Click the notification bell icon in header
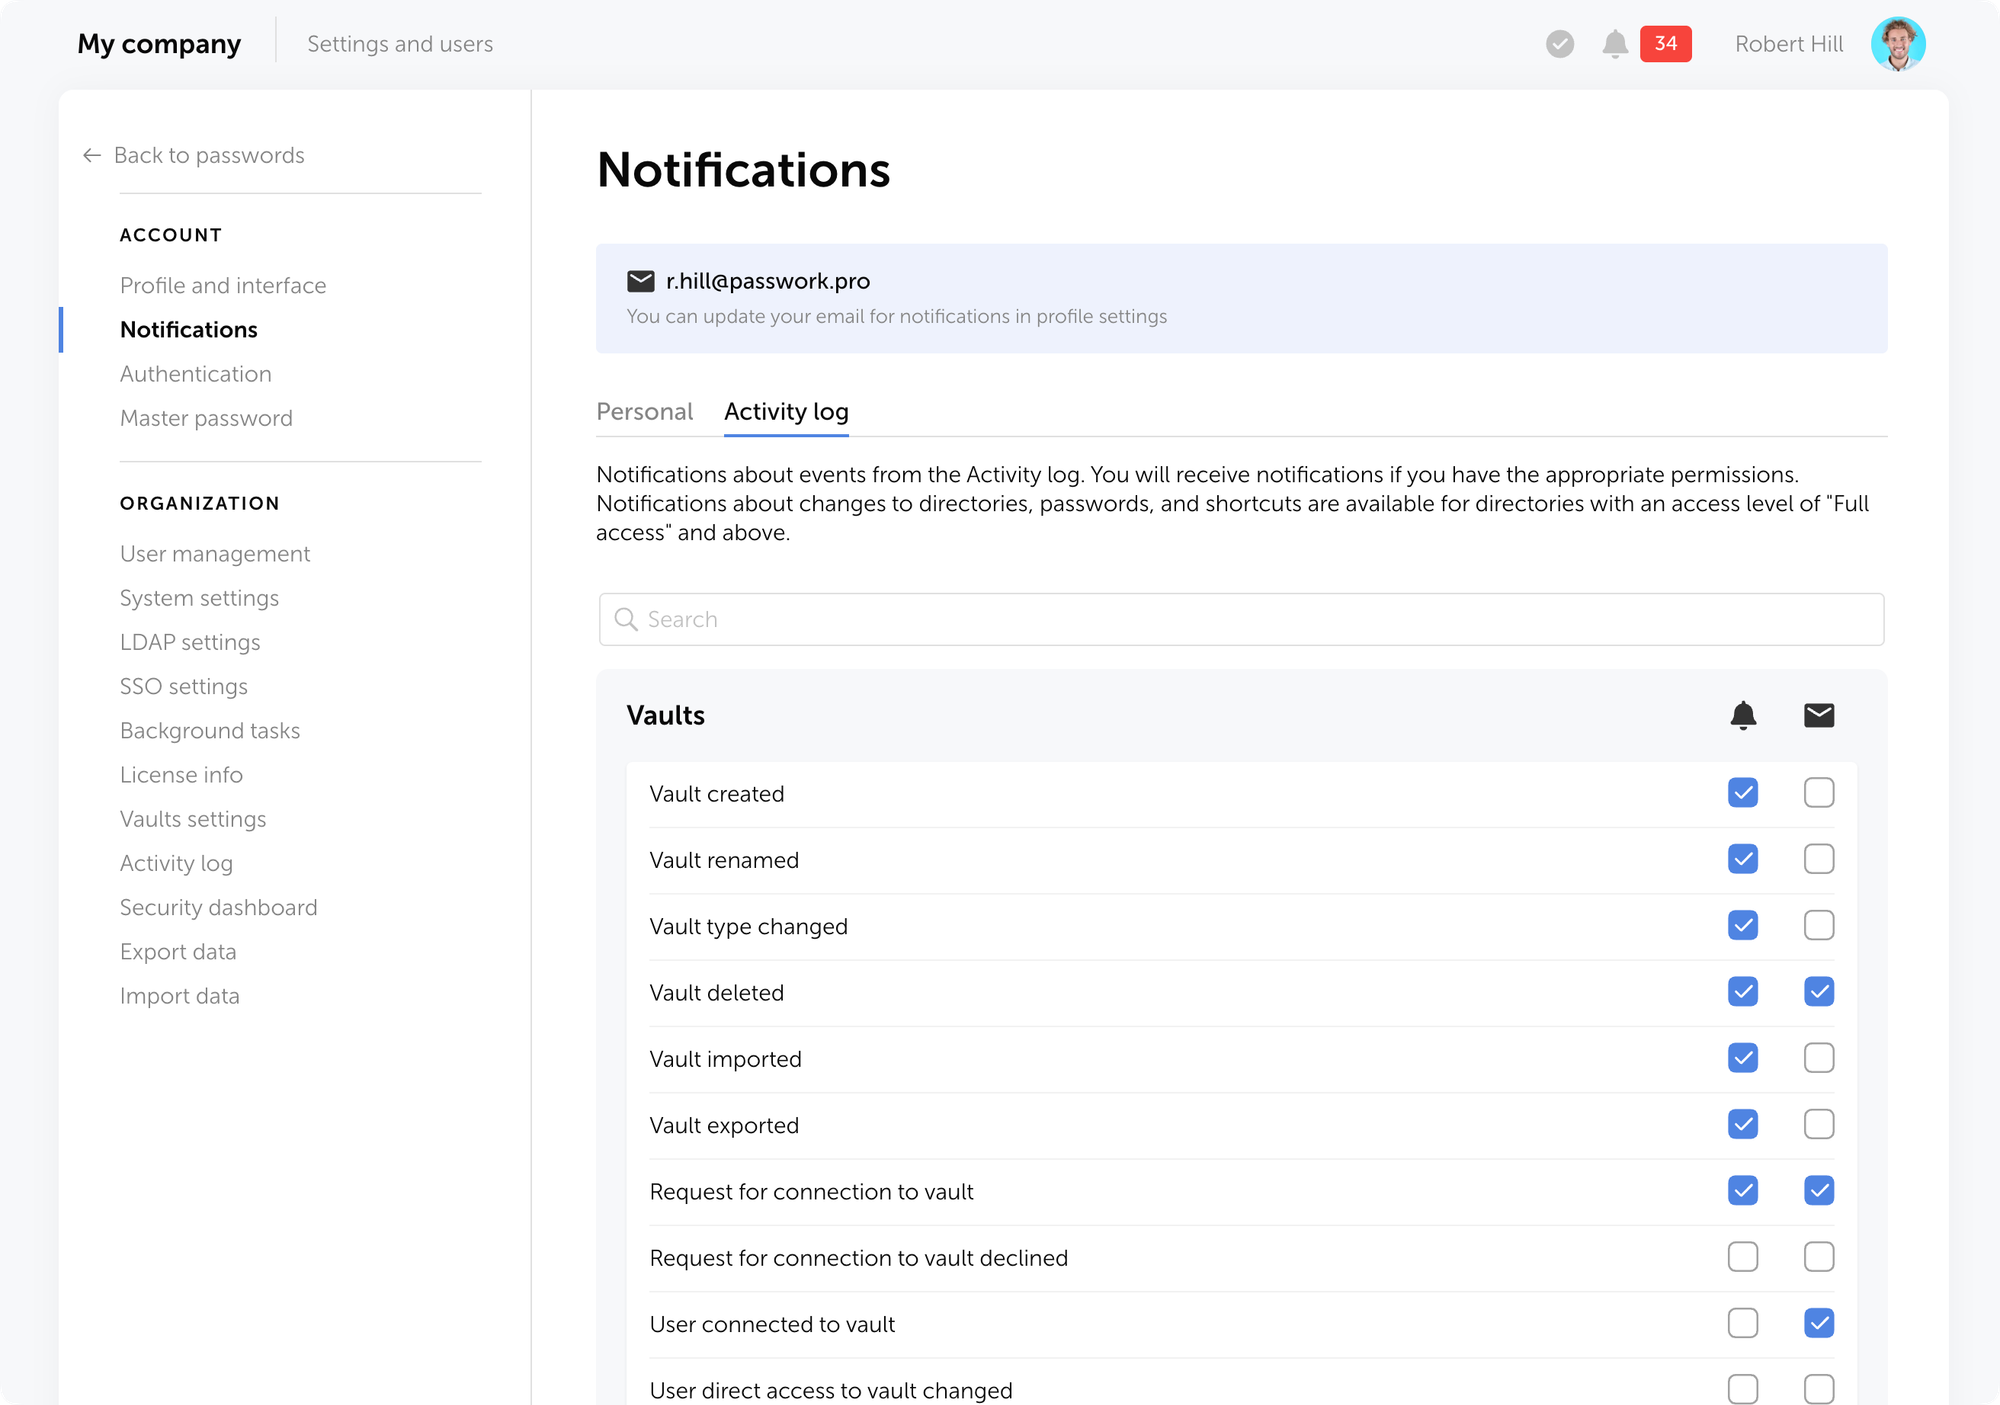This screenshot has height=1405, width=2000. (x=1614, y=44)
